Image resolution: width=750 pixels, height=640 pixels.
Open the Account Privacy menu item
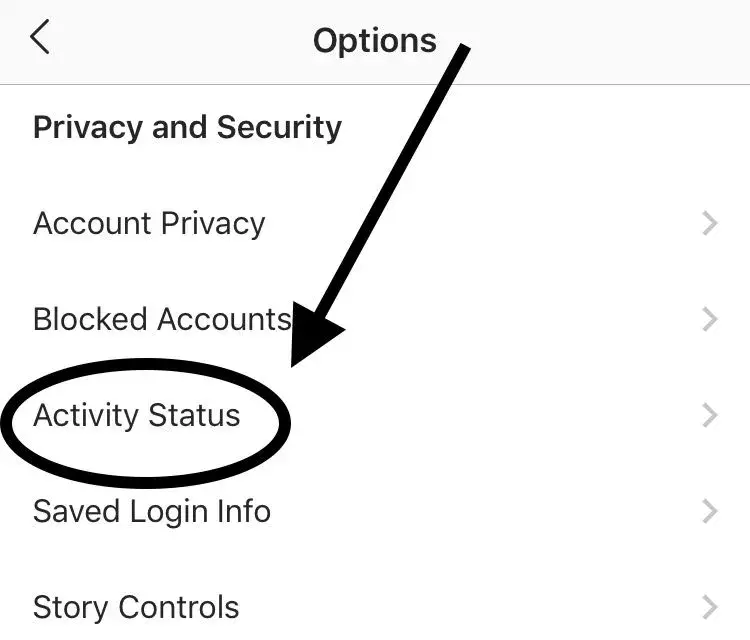click(149, 224)
